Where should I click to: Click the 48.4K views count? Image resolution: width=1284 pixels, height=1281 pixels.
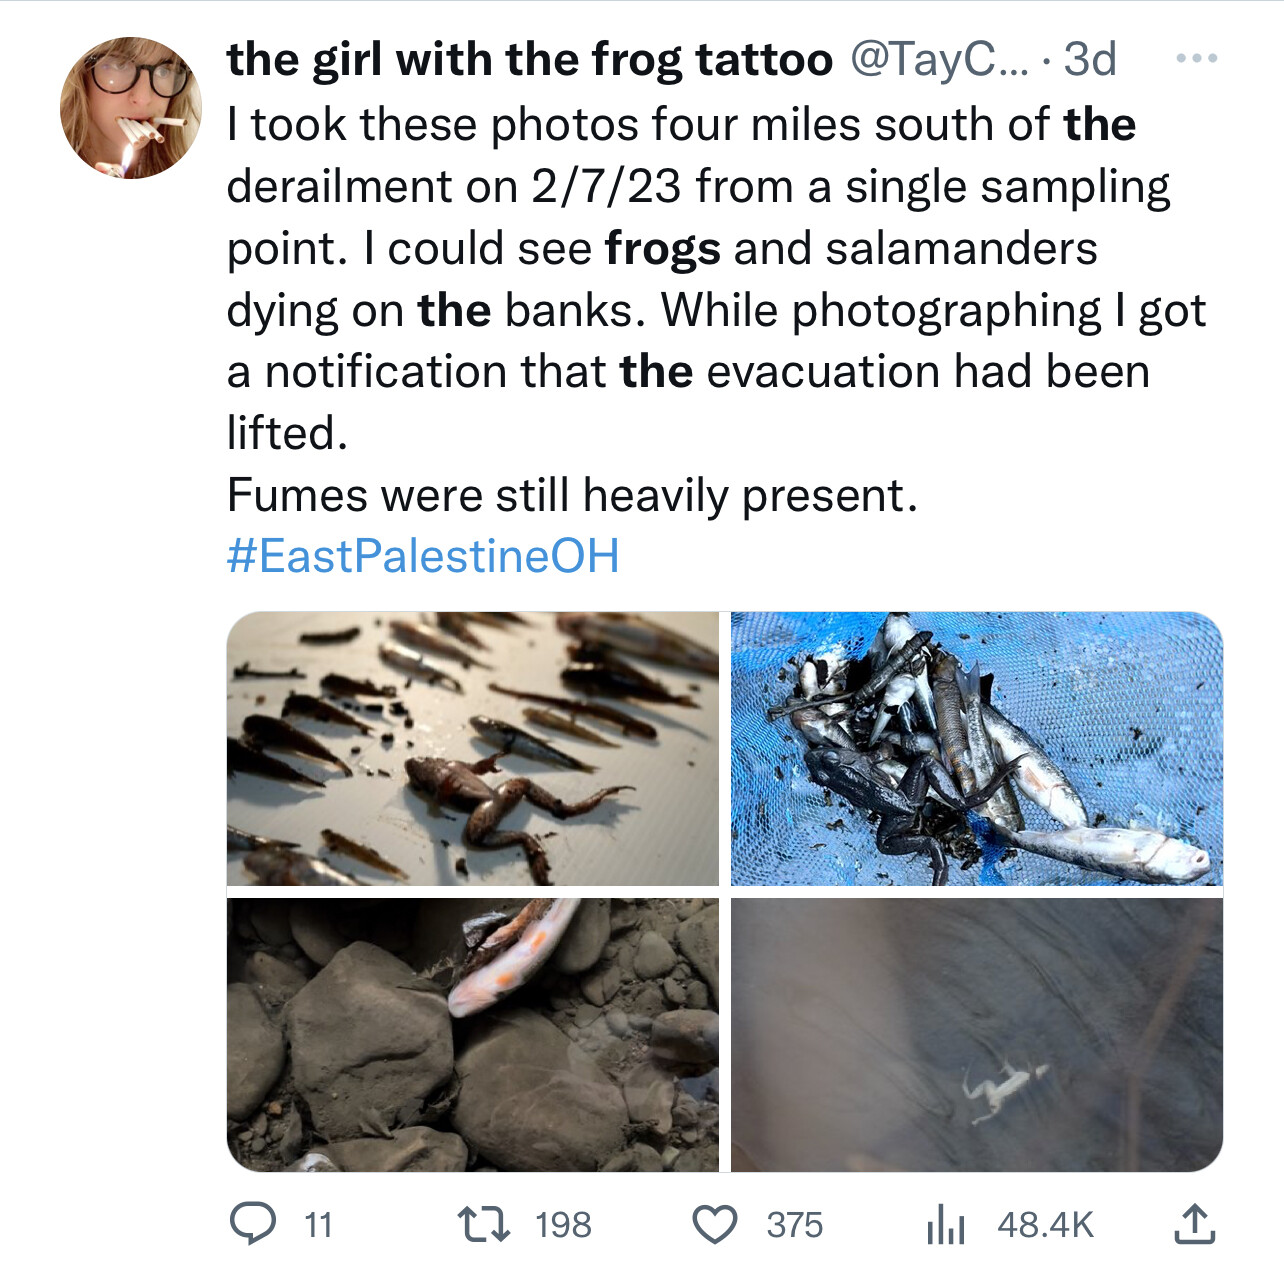pos(1046,1225)
